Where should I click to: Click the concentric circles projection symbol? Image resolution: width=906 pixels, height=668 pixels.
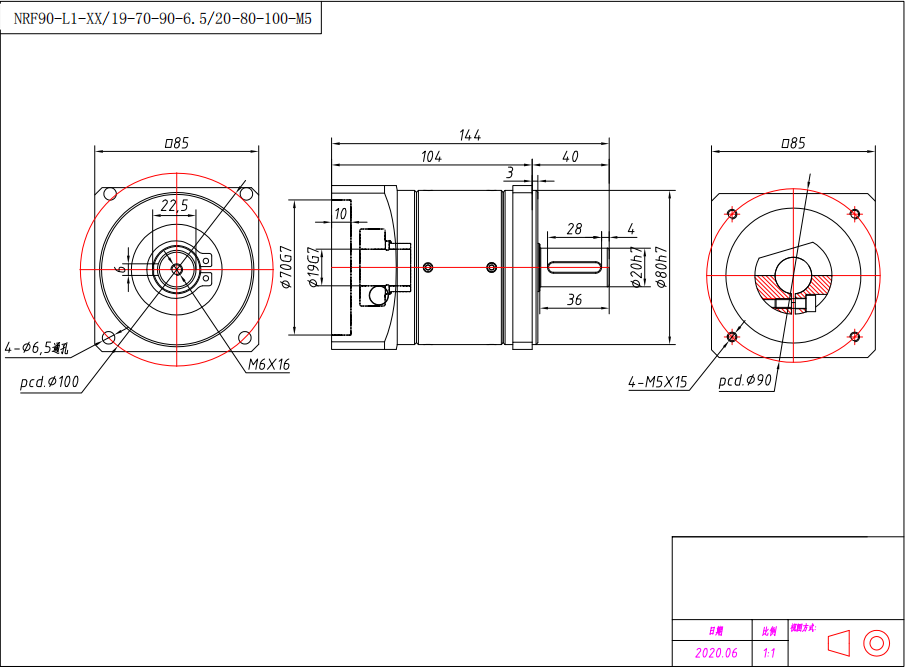pyautogui.click(x=876, y=641)
